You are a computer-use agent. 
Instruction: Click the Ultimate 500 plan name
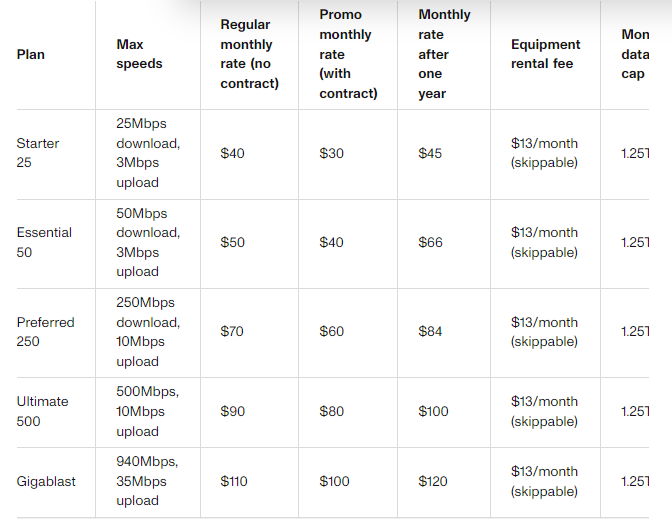(x=42, y=411)
